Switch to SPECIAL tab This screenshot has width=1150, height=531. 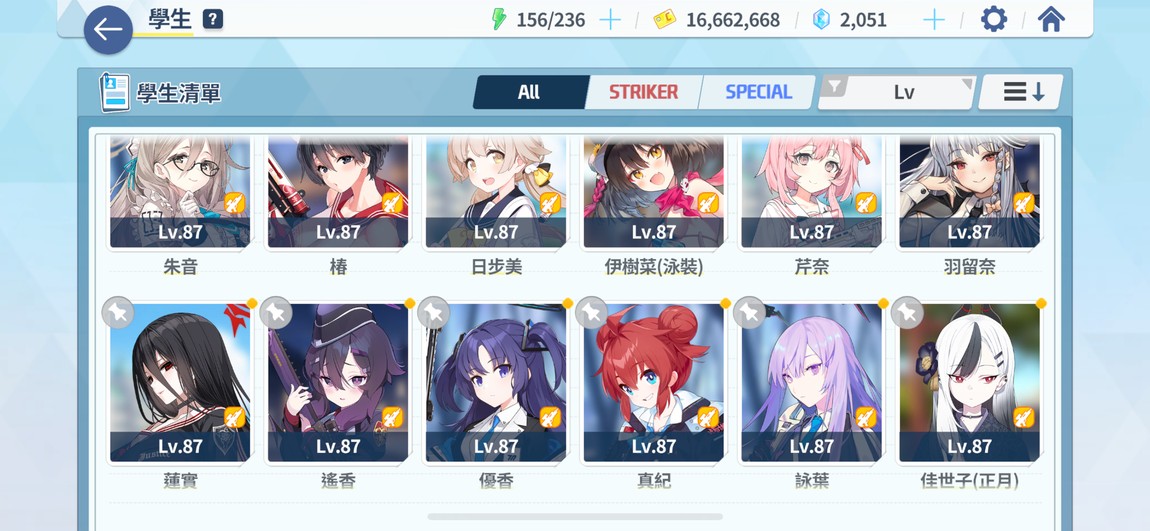tap(758, 92)
